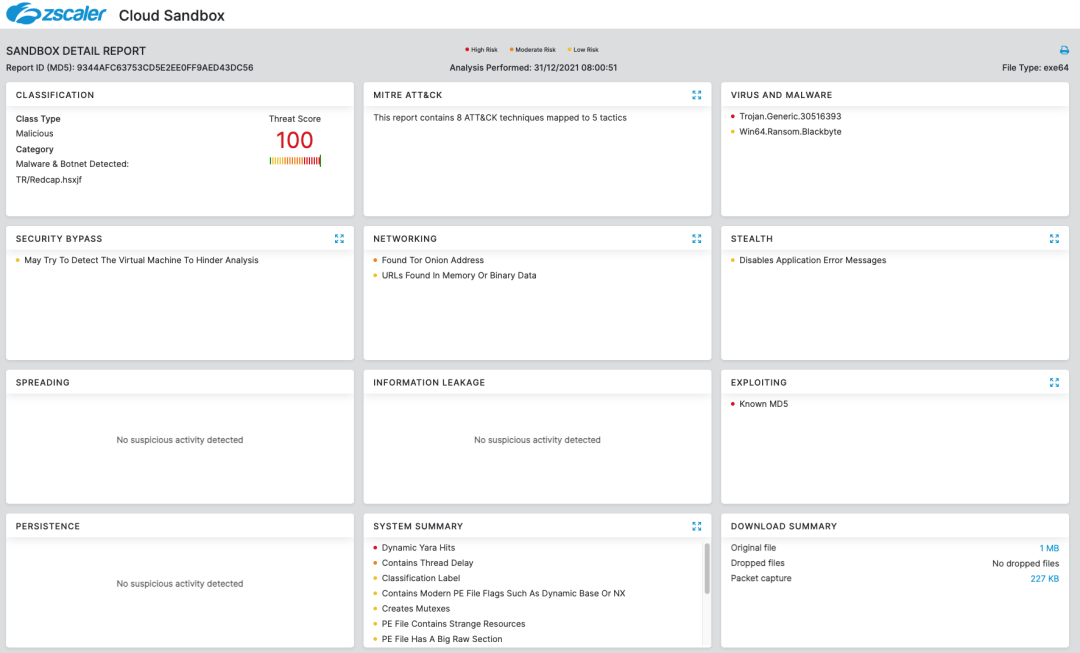Viewport: 1080px width, 653px height.
Task: Click Disables Application Error Messages item
Action: (812, 260)
